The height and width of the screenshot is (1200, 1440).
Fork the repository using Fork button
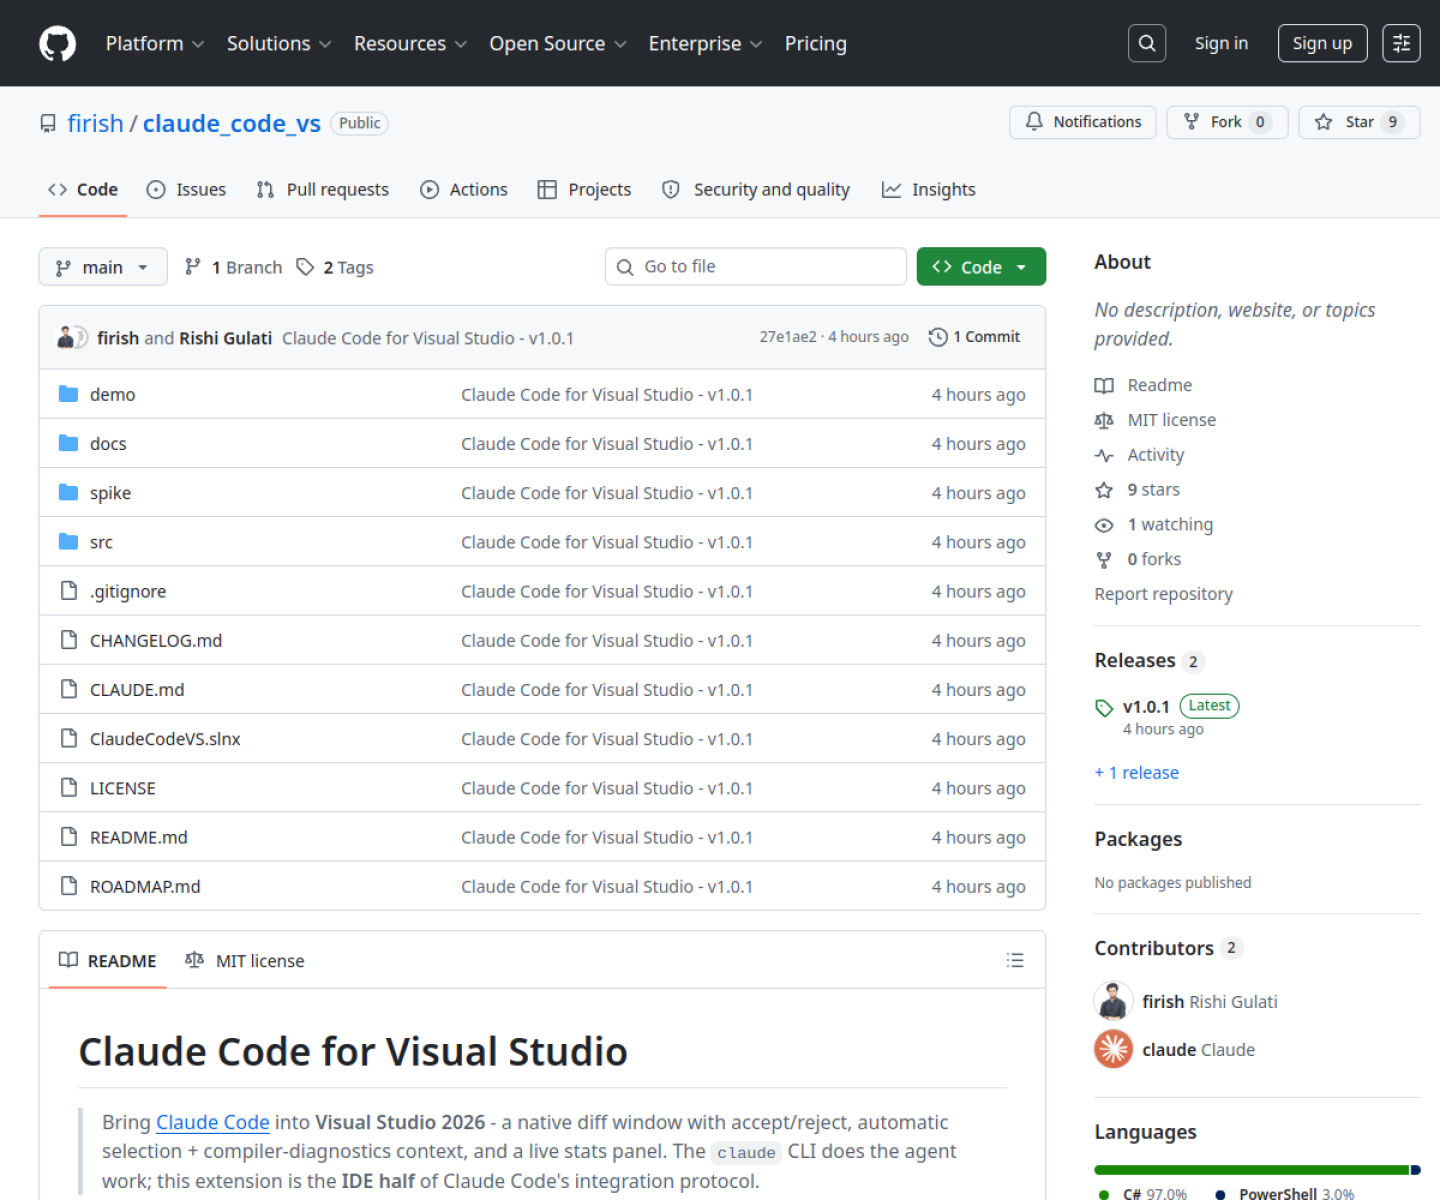[x=1227, y=122]
